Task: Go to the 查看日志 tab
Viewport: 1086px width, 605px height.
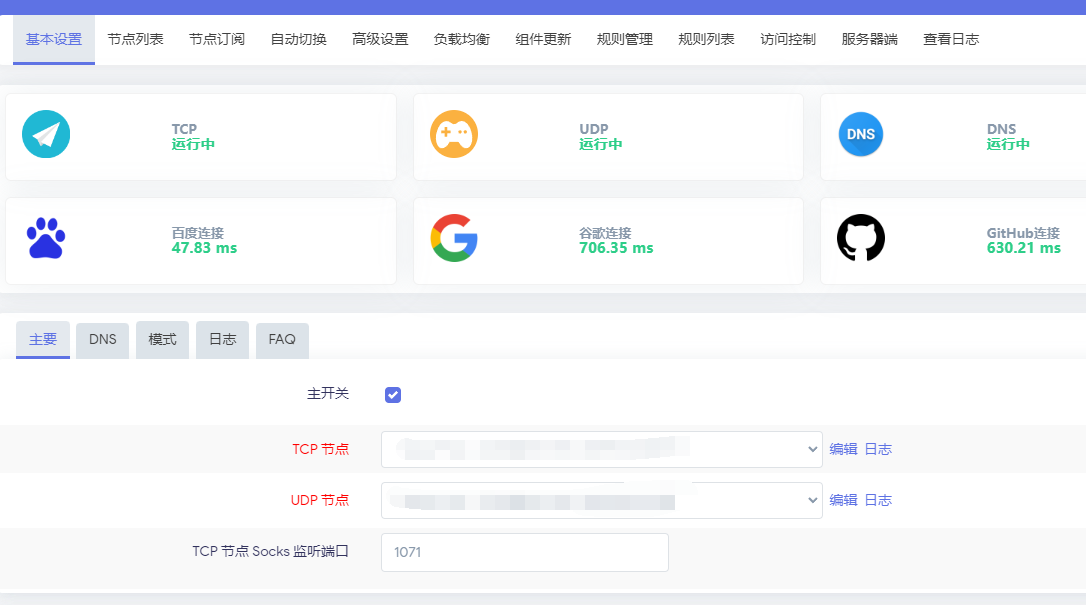Action: (950, 40)
